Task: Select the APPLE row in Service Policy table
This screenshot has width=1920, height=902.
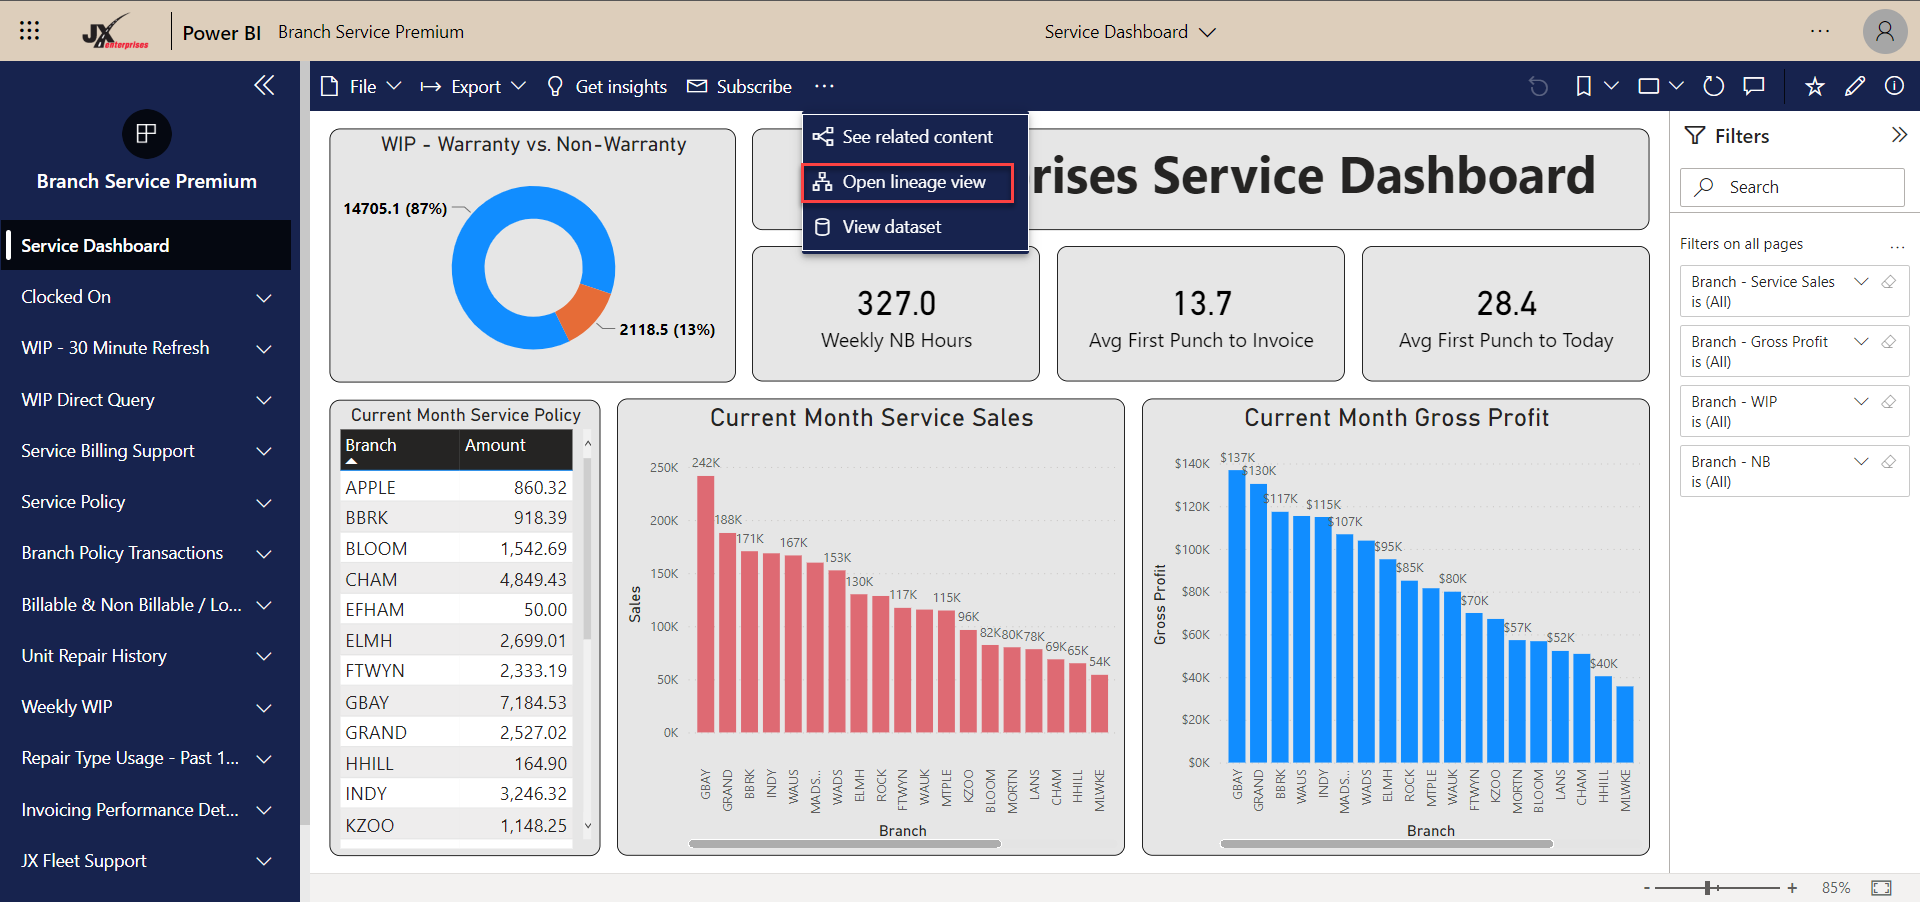Action: tap(456, 488)
